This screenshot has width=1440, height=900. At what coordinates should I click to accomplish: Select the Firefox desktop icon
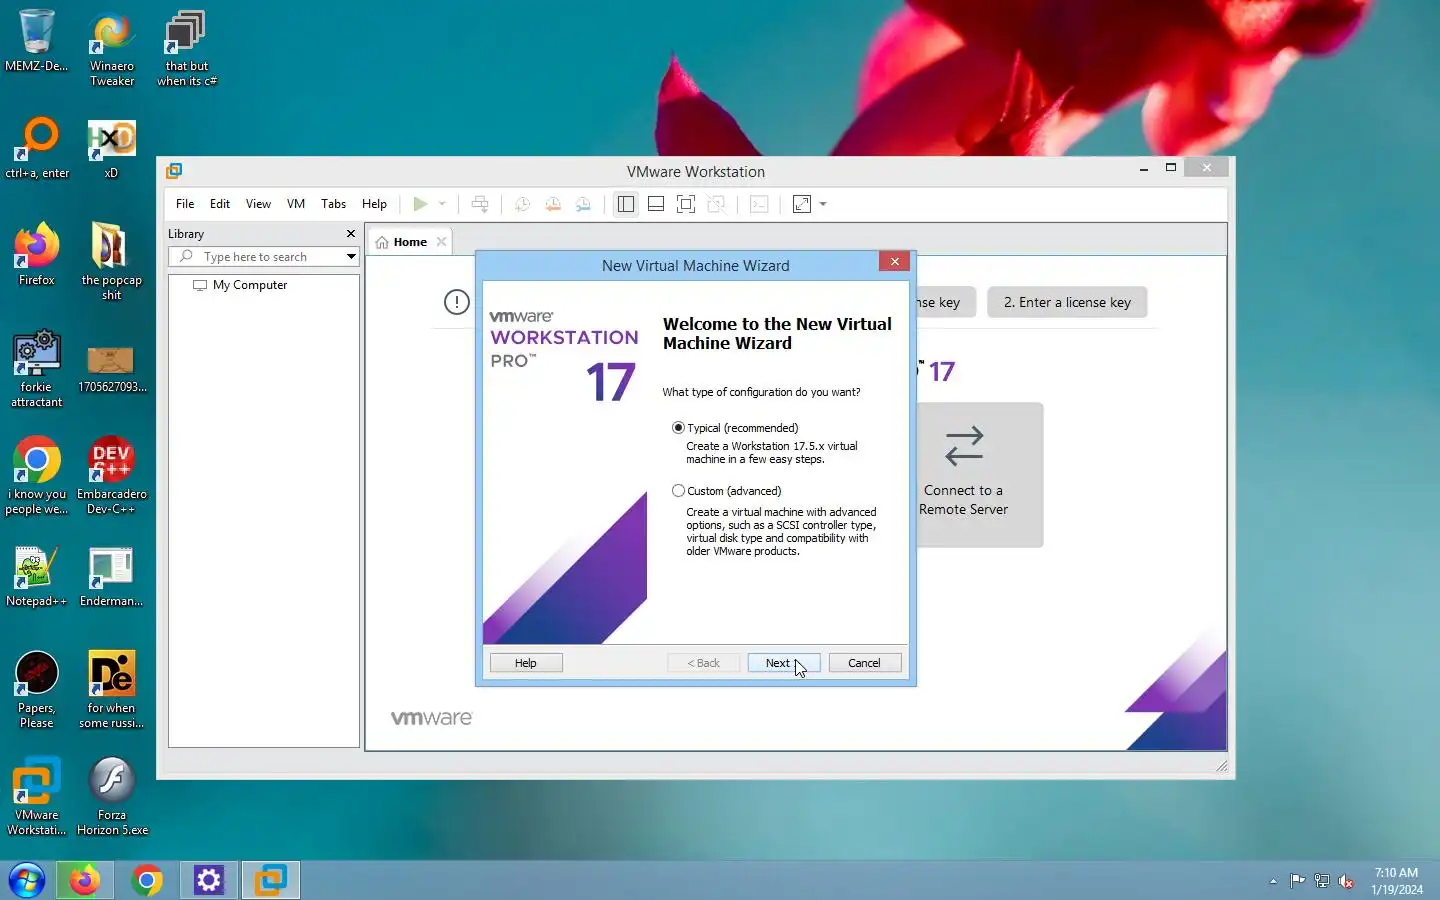coord(37,255)
